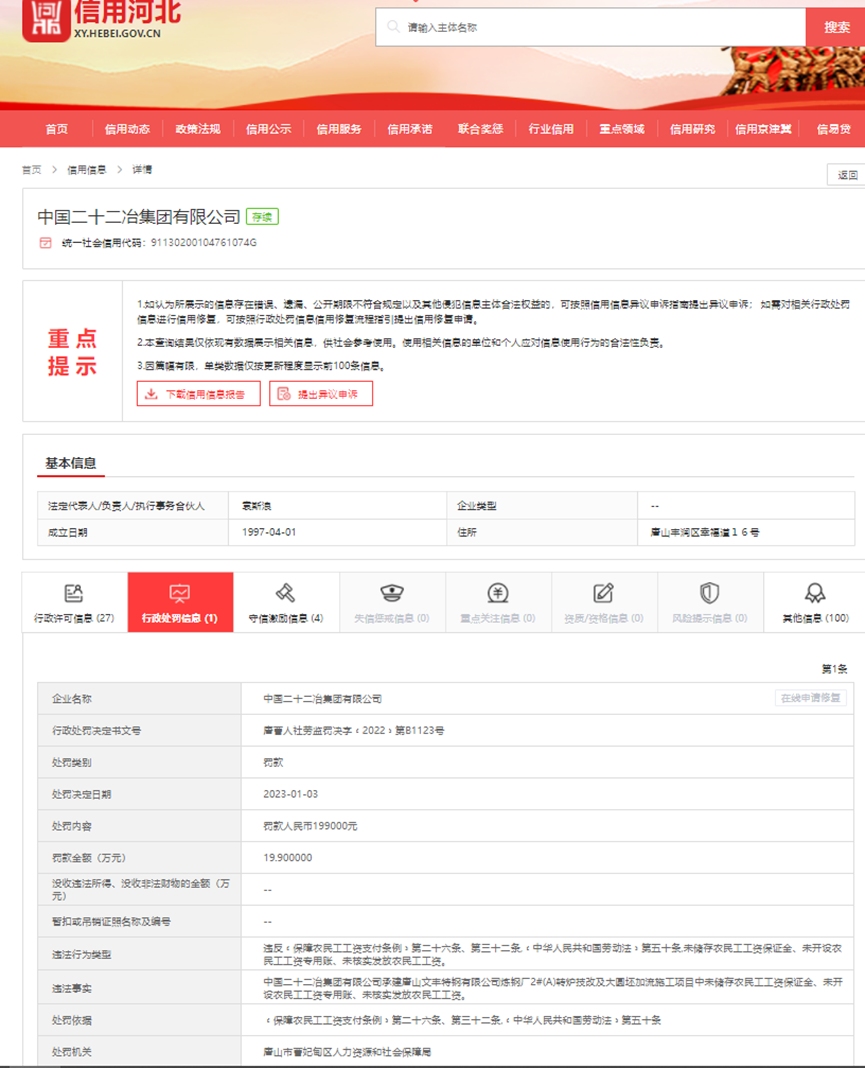The width and height of the screenshot is (865, 1068).
Task: Switch to the 其他信息 (100) tab label
Action: [x=815, y=618]
